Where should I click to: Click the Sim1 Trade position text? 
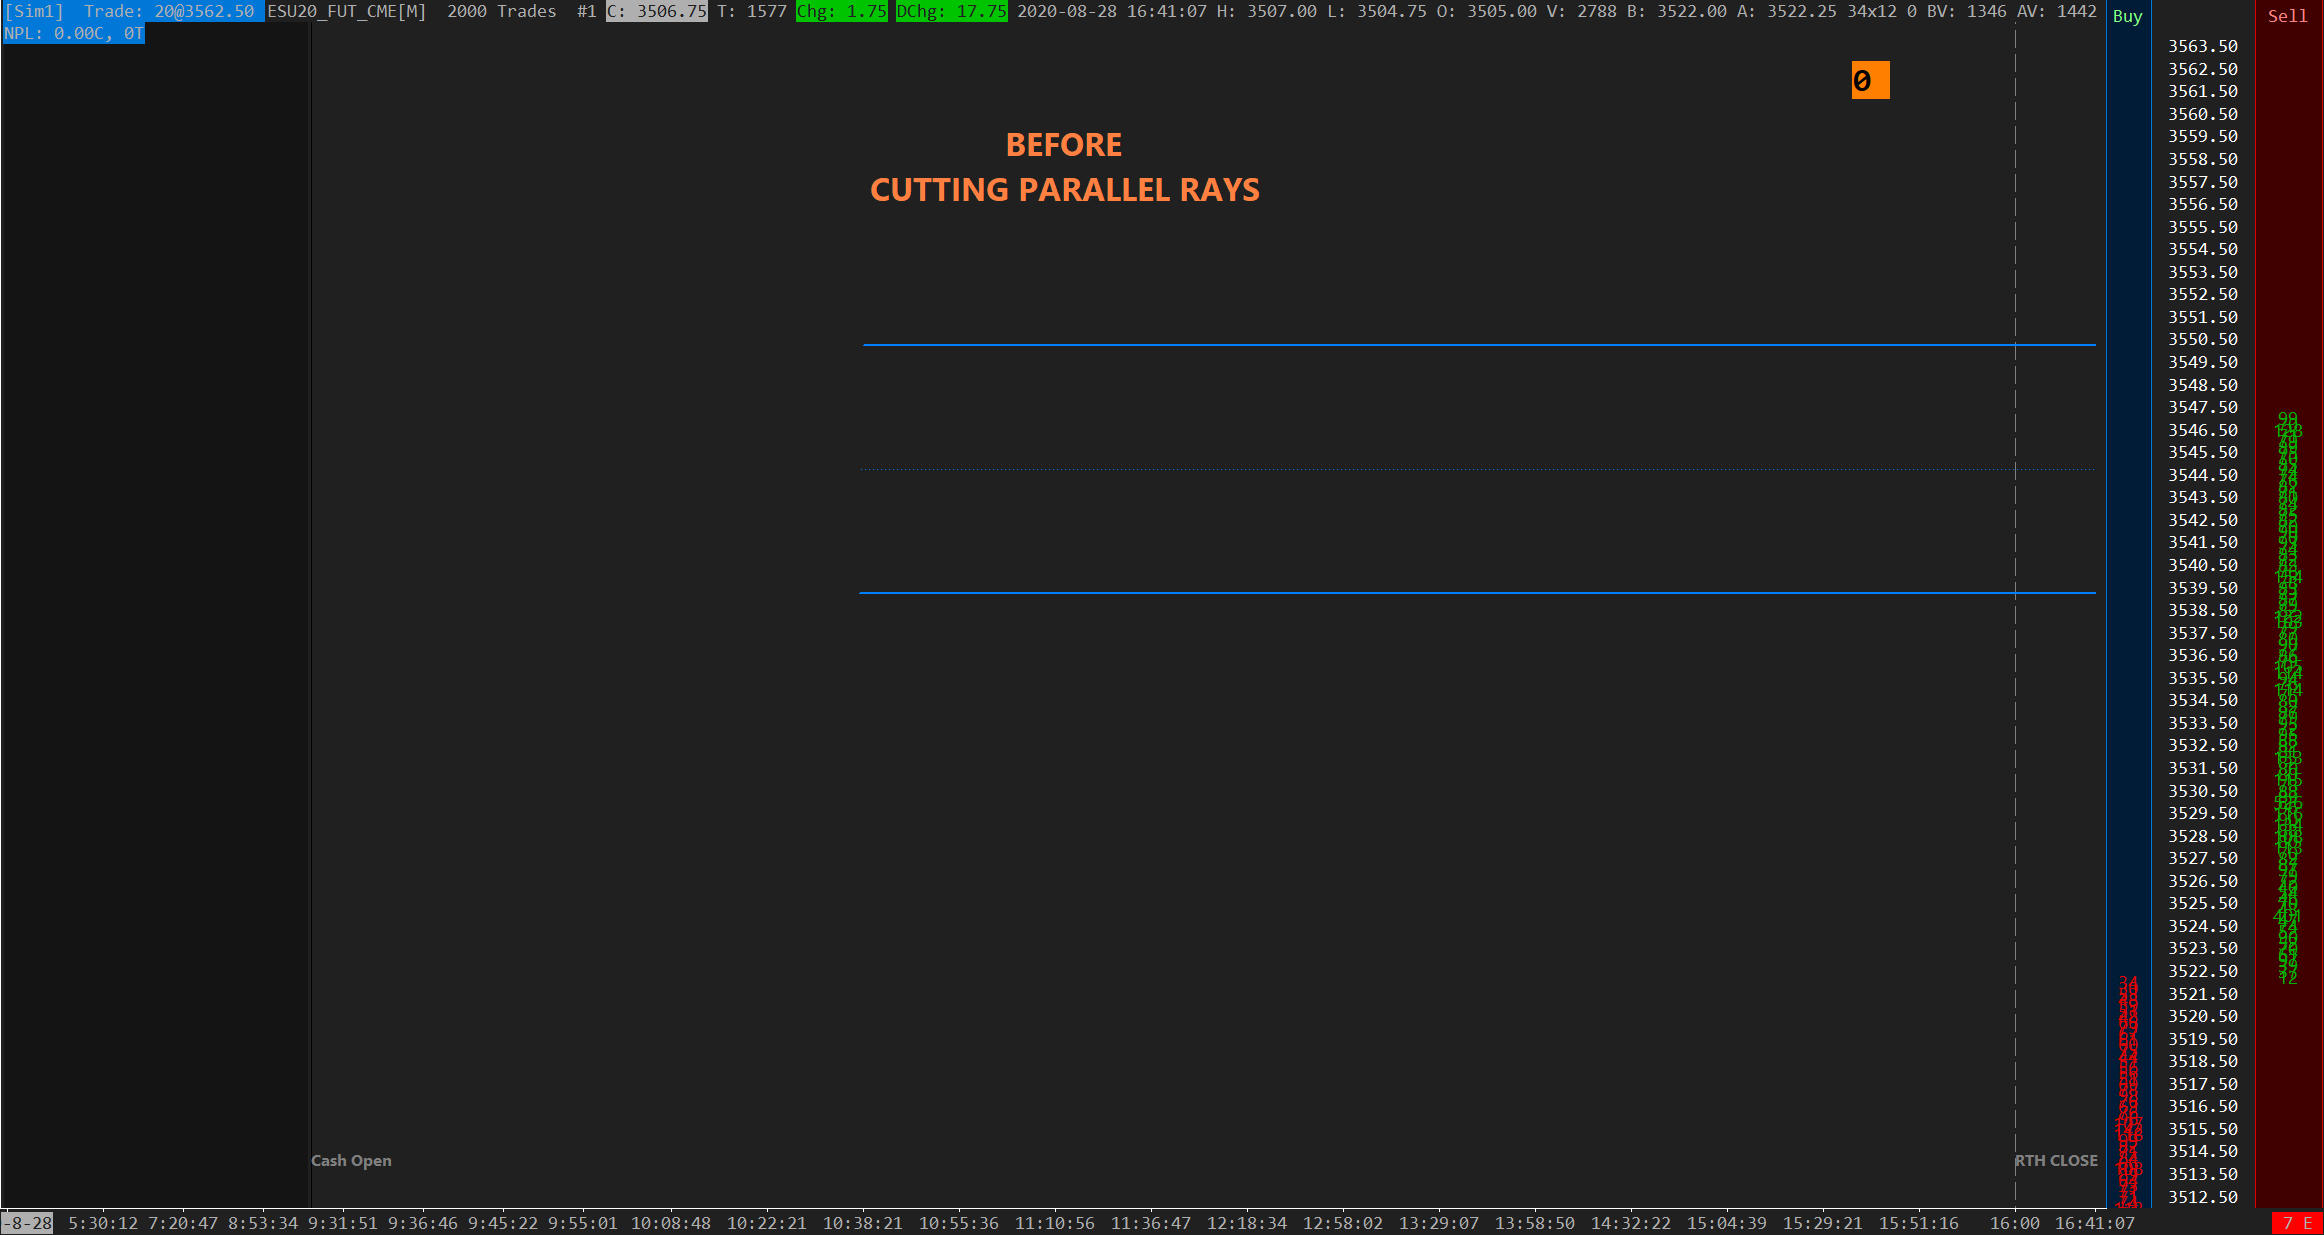(x=130, y=11)
